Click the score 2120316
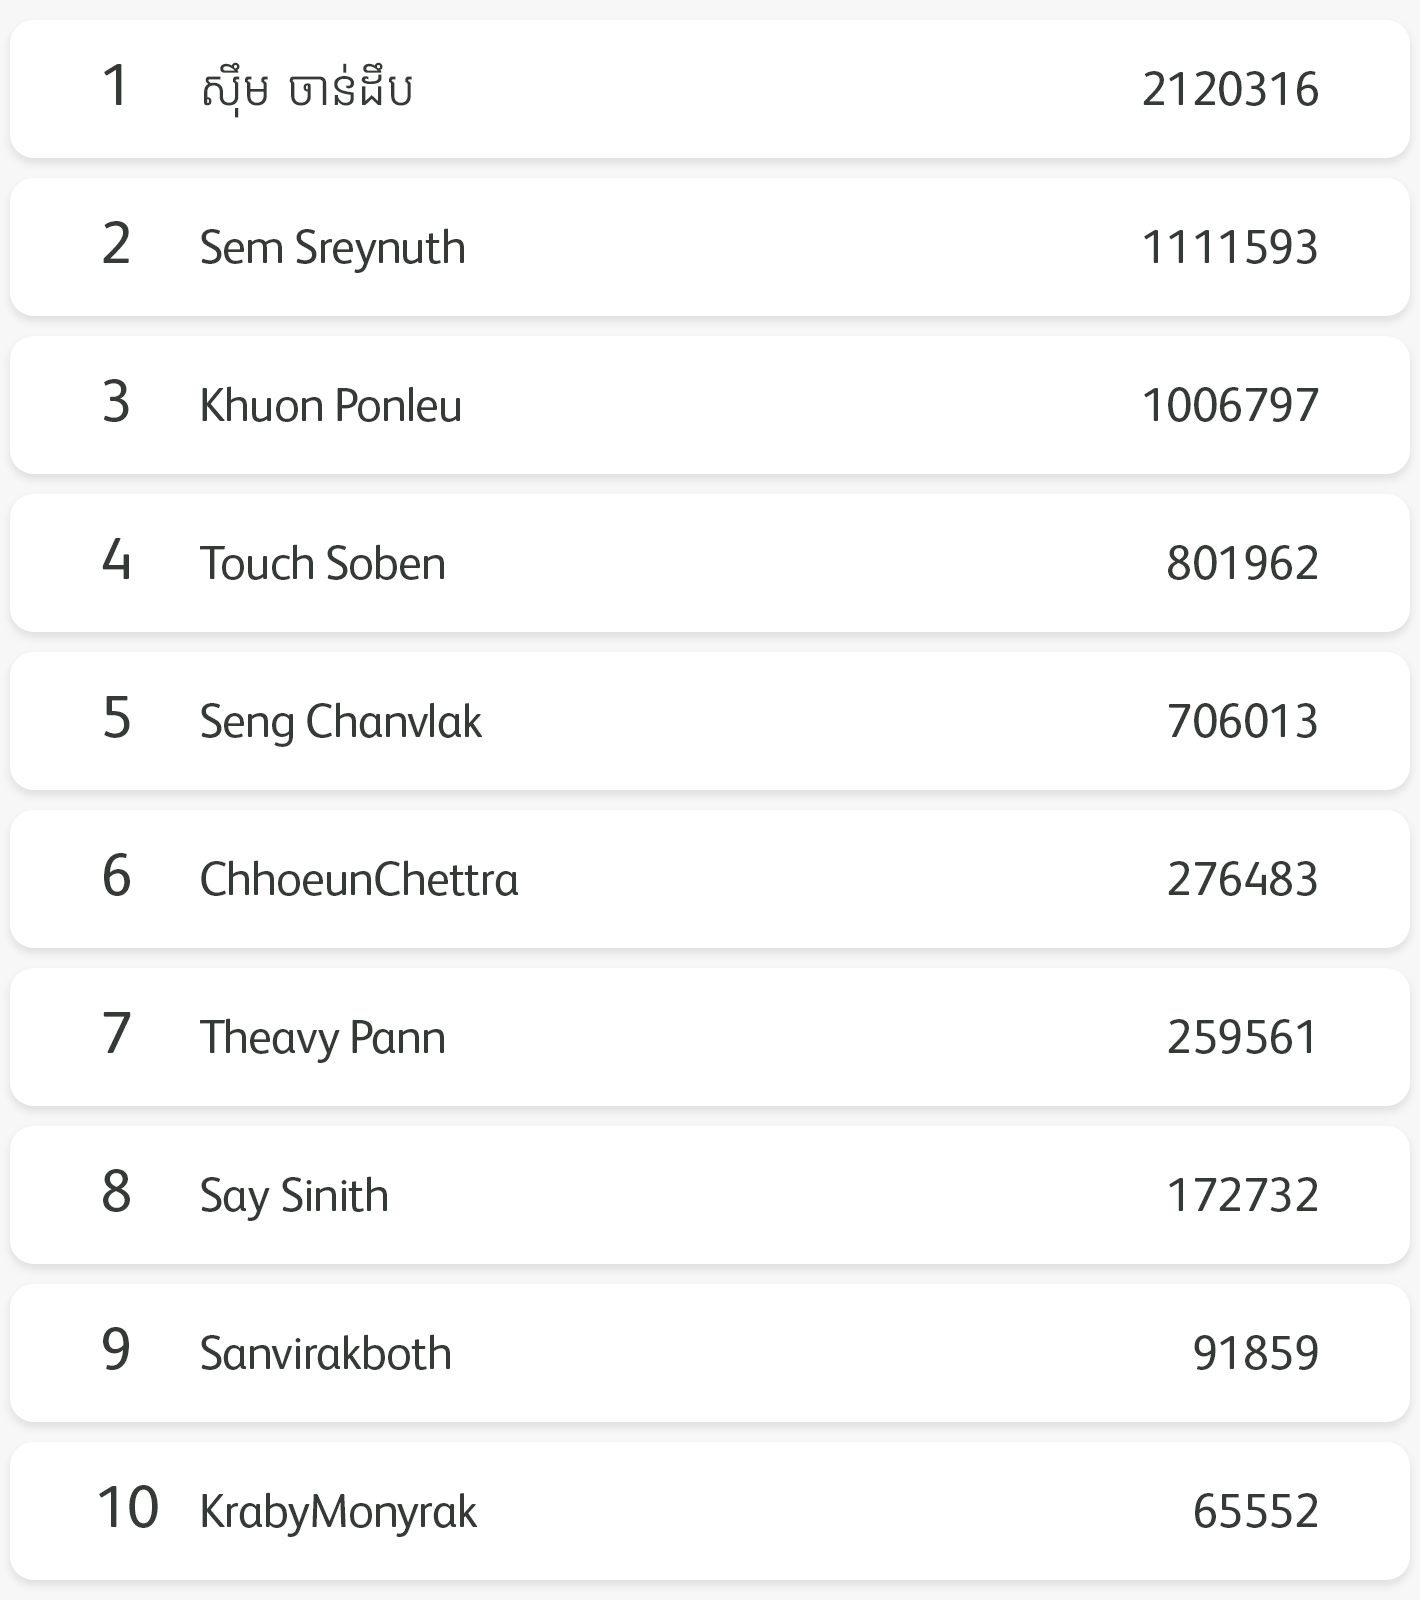This screenshot has width=1420, height=1600. pyautogui.click(x=1230, y=90)
